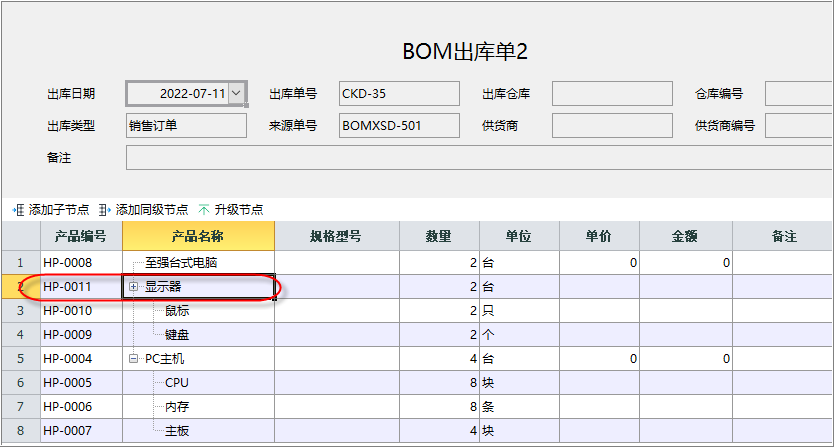Click the 添加同级节点 add sibling node icon

click(x=105, y=210)
